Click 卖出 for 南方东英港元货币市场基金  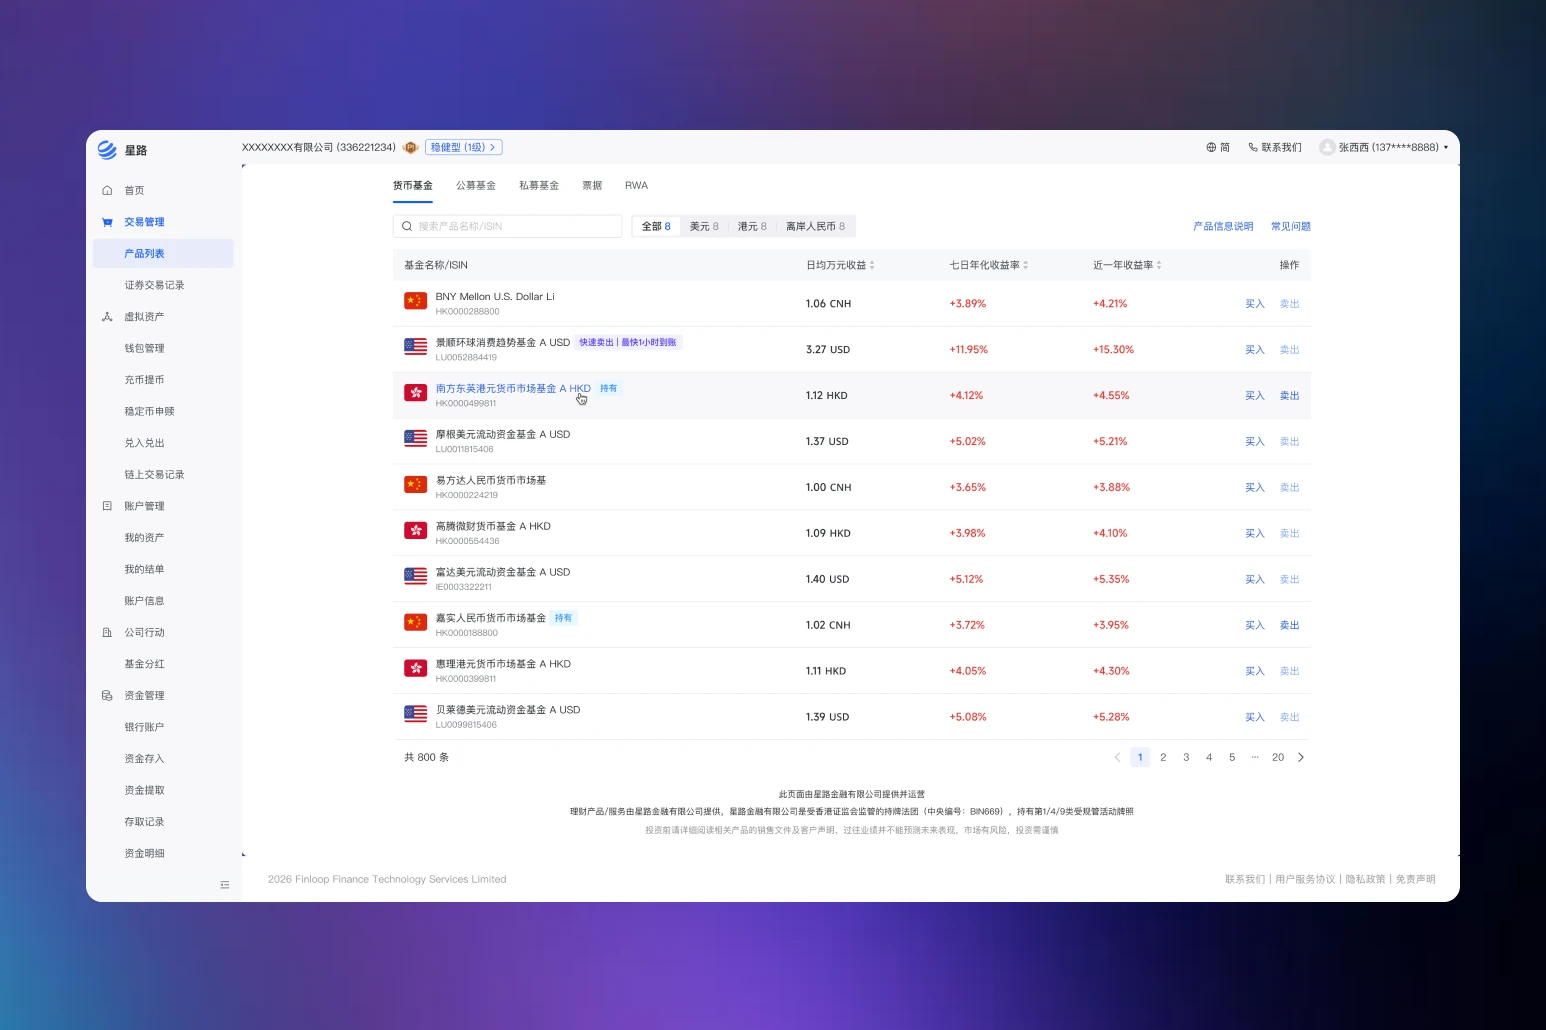(1290, 396)
